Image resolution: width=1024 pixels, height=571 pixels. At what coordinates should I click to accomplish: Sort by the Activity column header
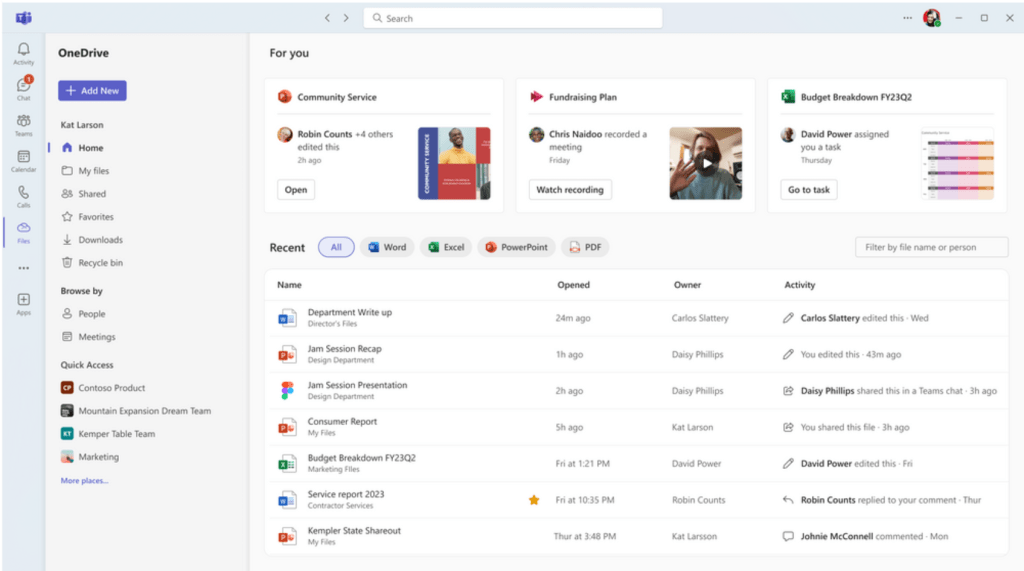[x=799, y=285]
